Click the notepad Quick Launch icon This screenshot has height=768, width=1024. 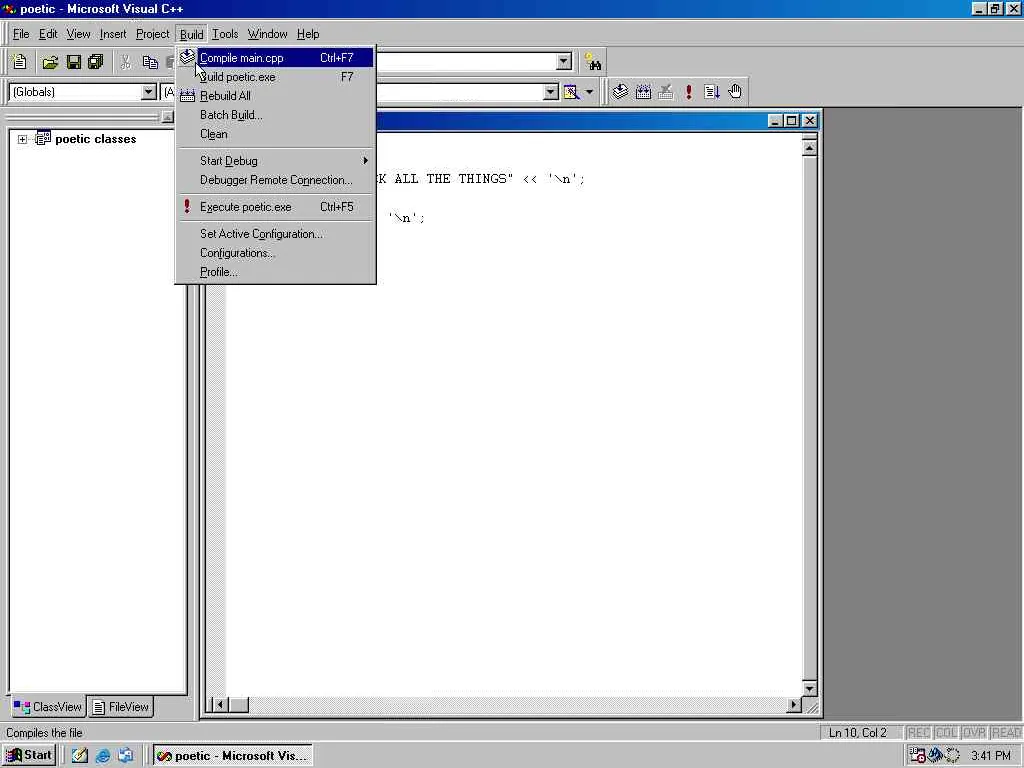coord(80,756)
